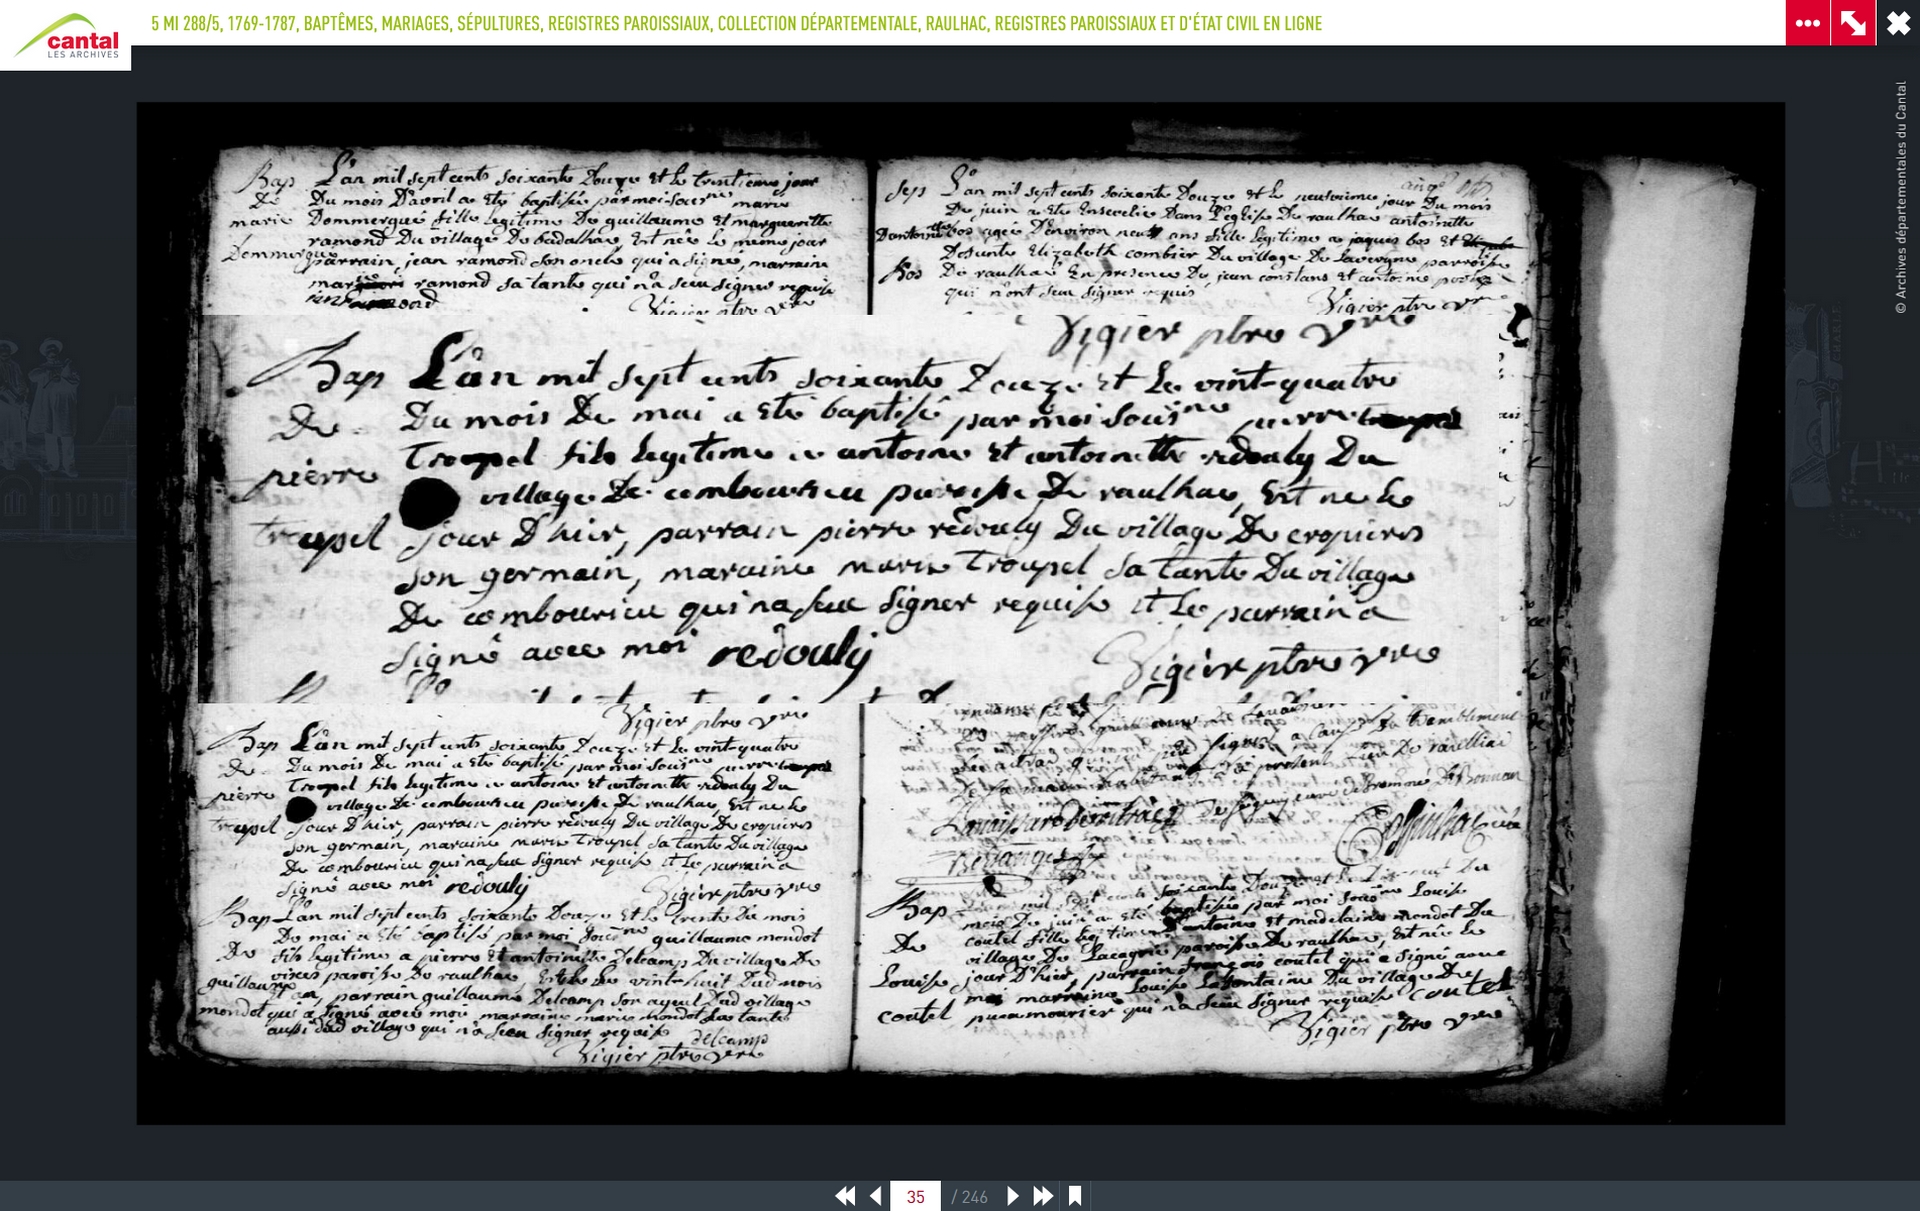Click the magnified Pierre Troupel baptism entry
The image size is (1920, 1211).
[x=848, y=510]
